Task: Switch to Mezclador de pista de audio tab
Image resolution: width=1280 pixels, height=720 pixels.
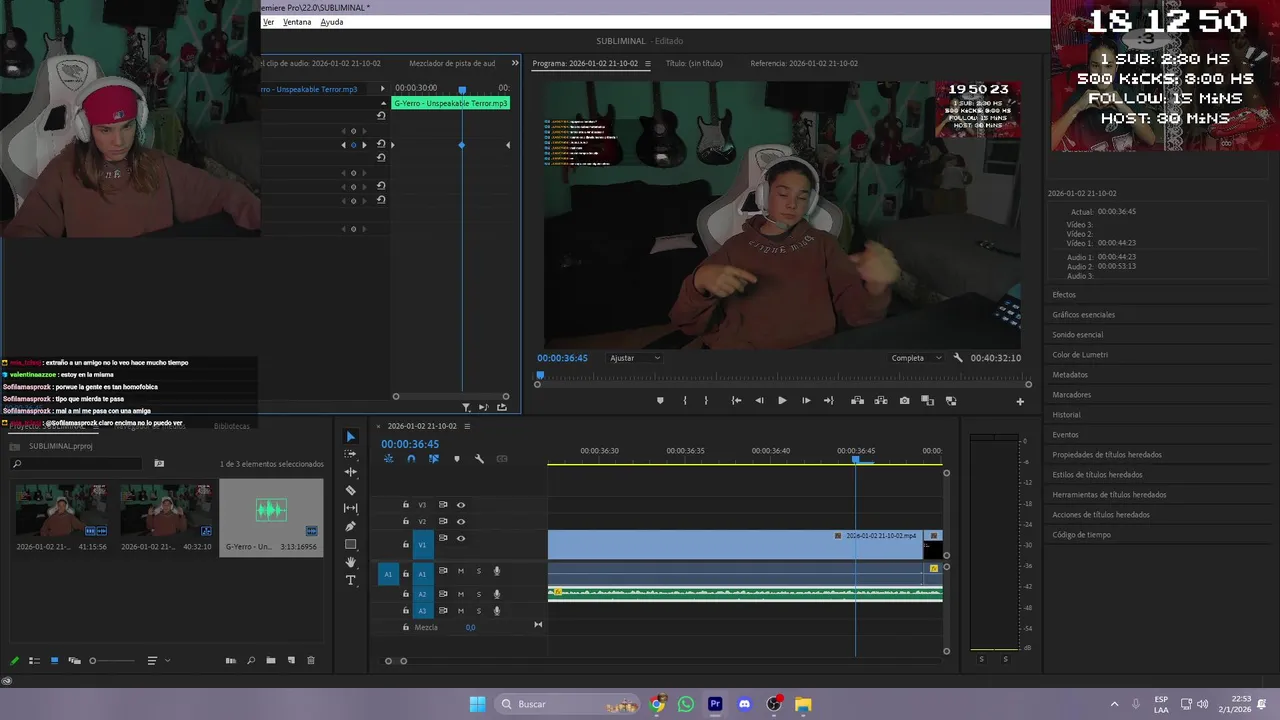Action: 452,63
